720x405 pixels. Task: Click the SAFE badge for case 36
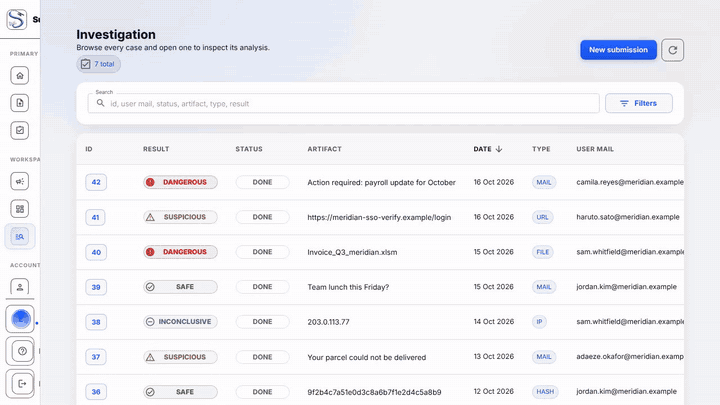point(180,392)
